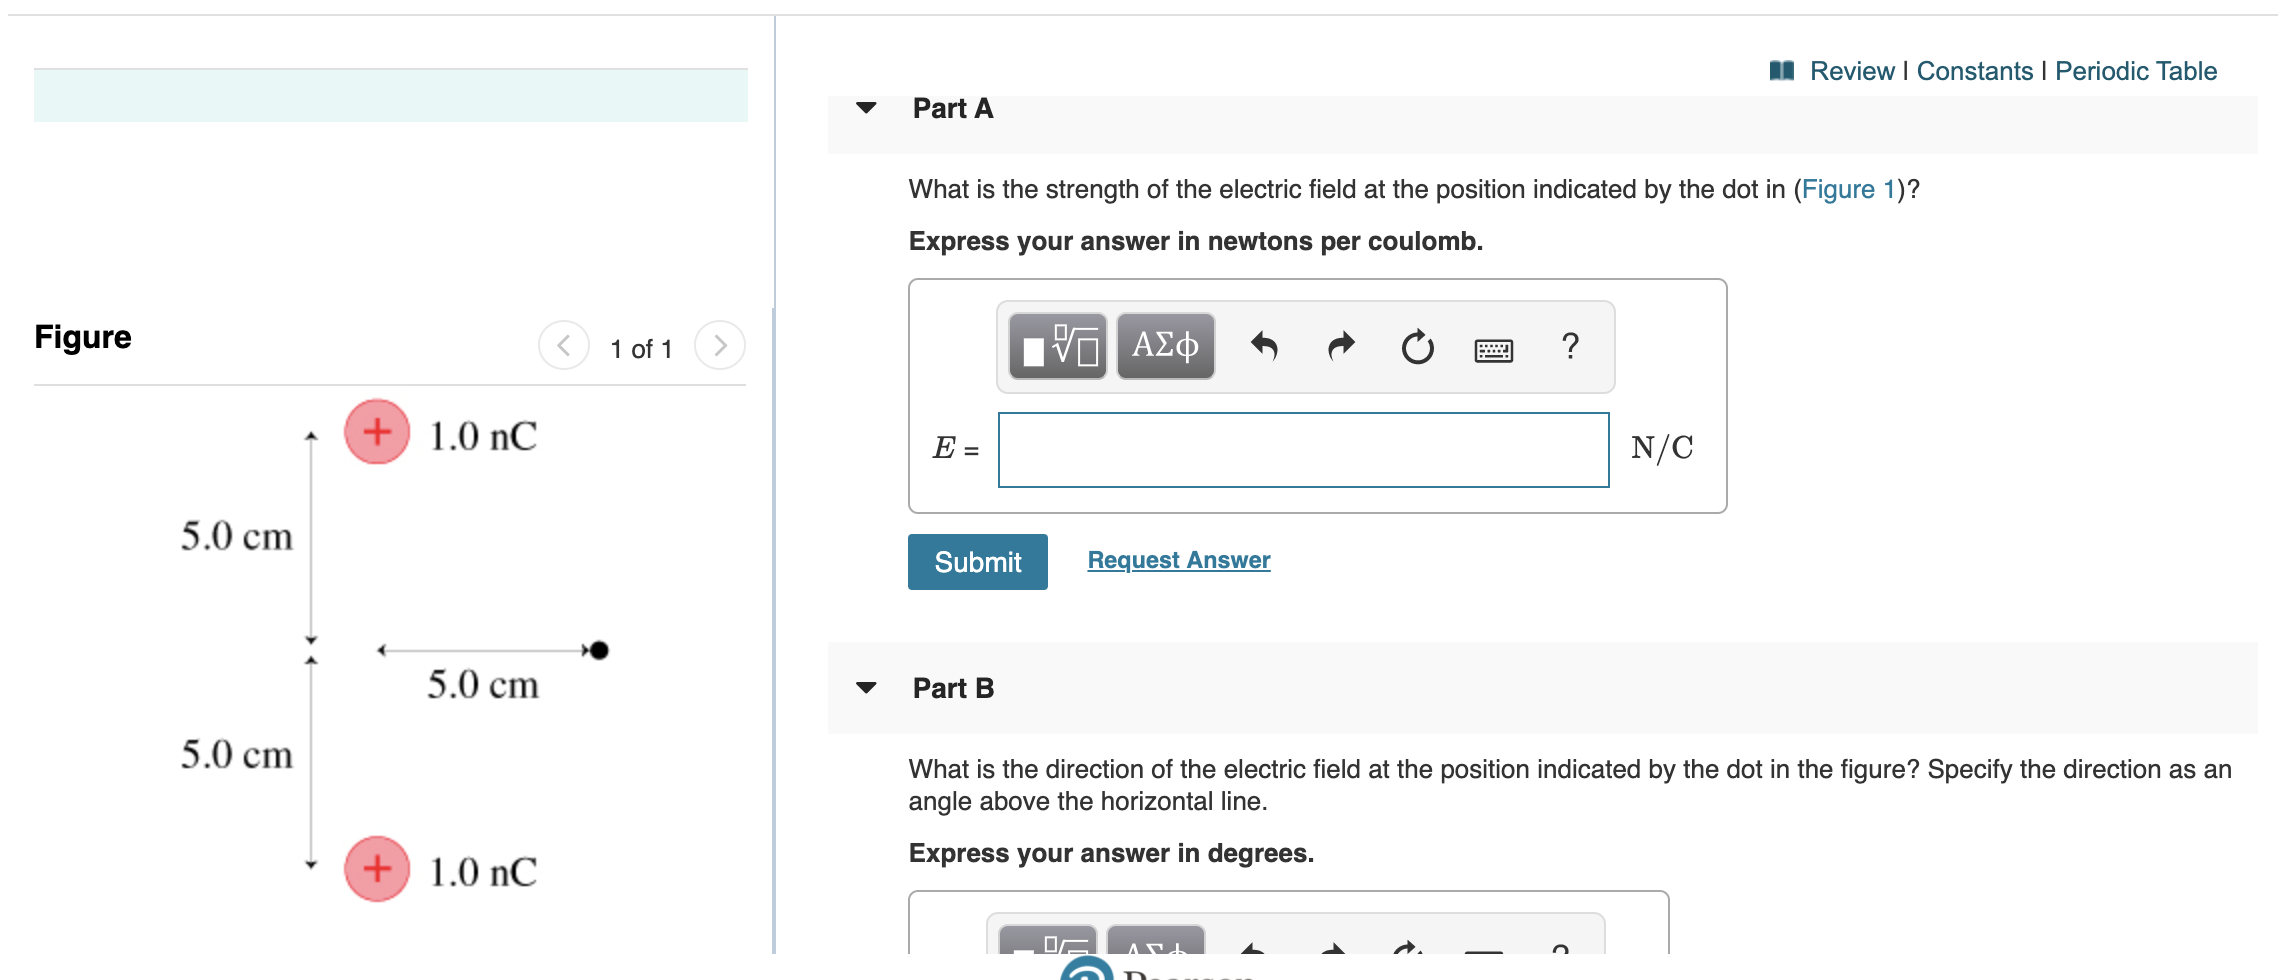This screenshot has width=2278, height=980.
Task: Click the help question mark in the equation toolbar
Action: click(x=1569, y=348)
